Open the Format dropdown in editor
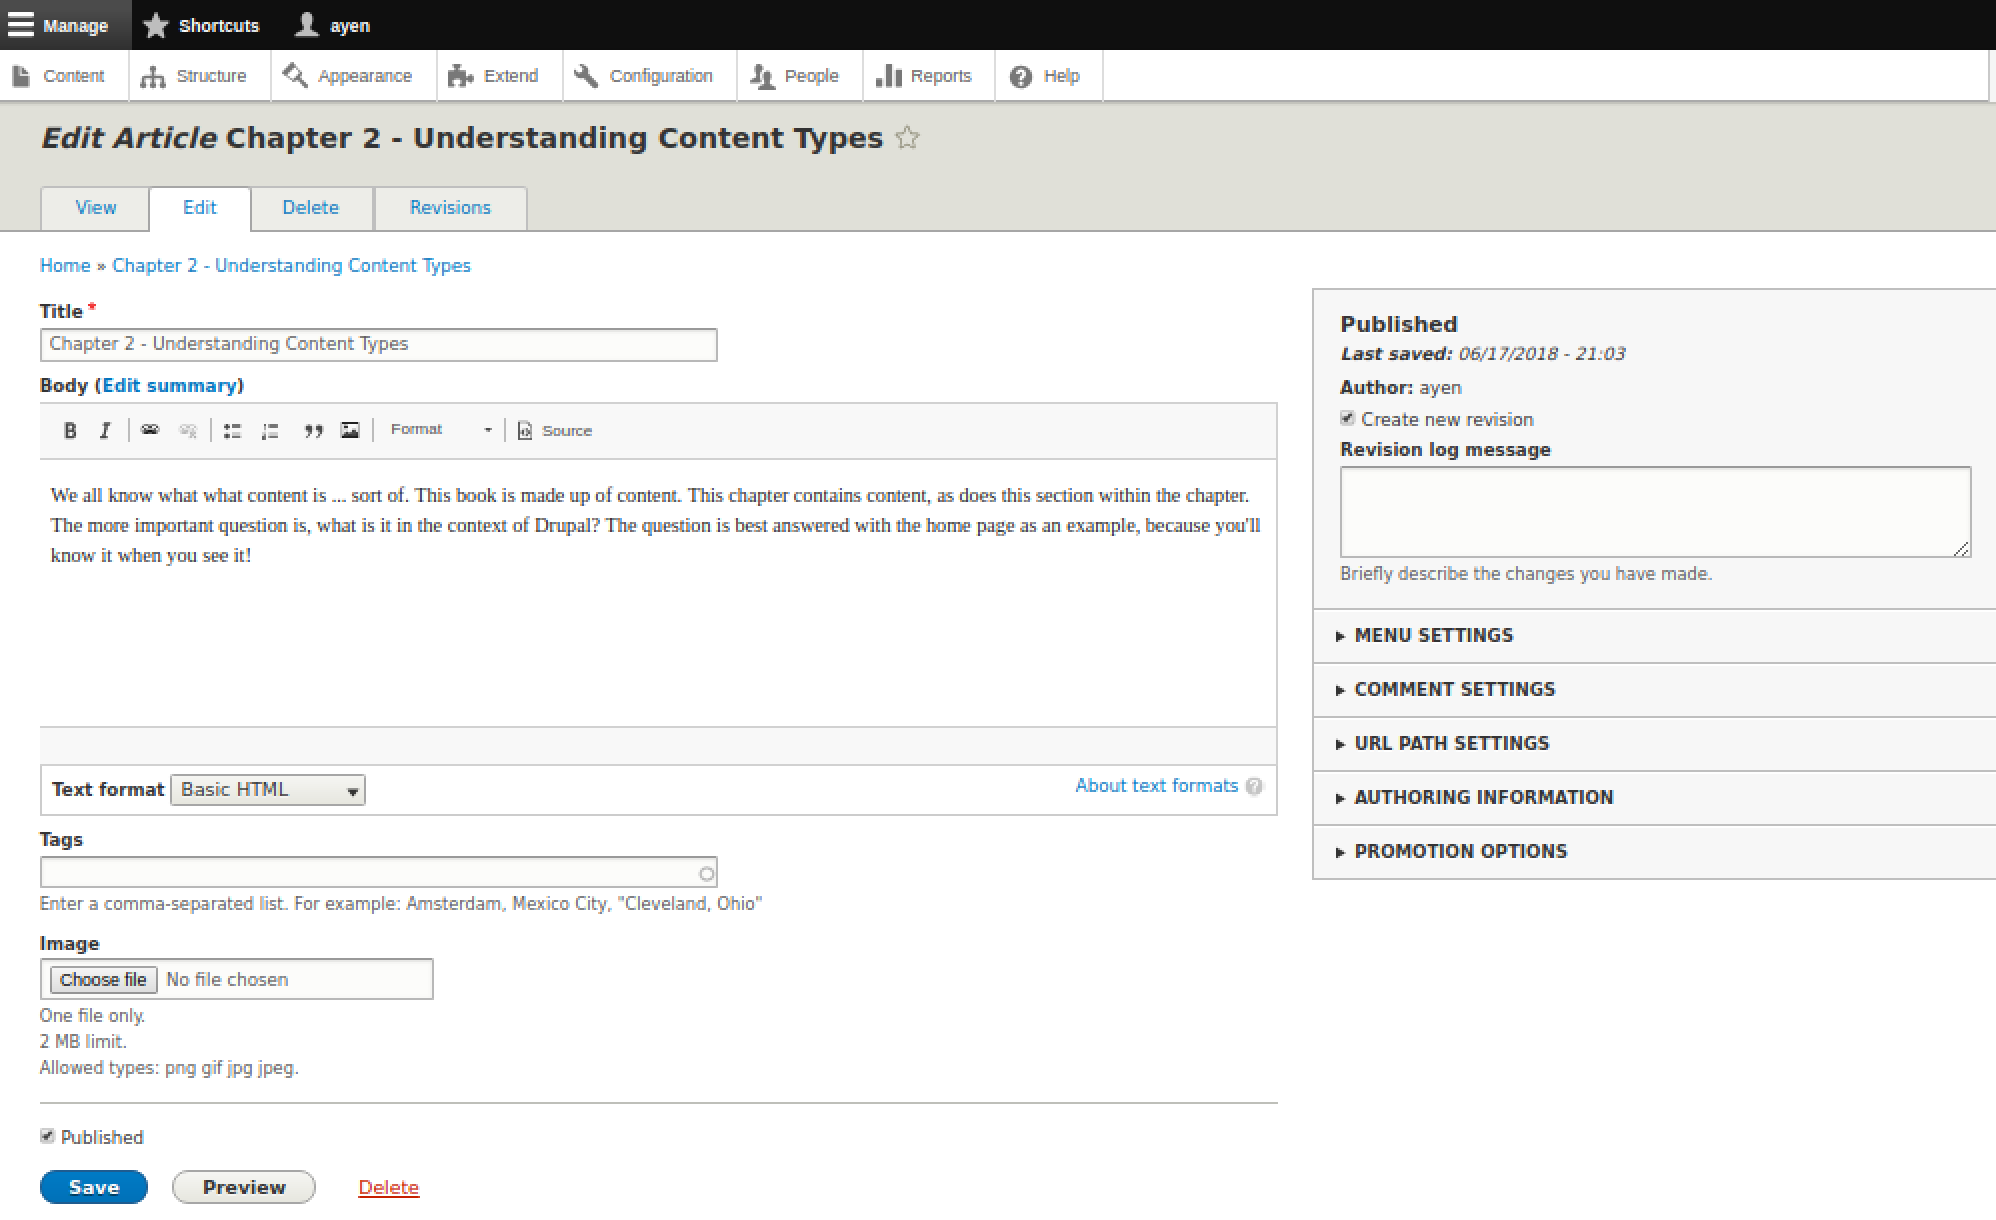The height and width of the screenshot is (1220, 1996). click(441, 429)
